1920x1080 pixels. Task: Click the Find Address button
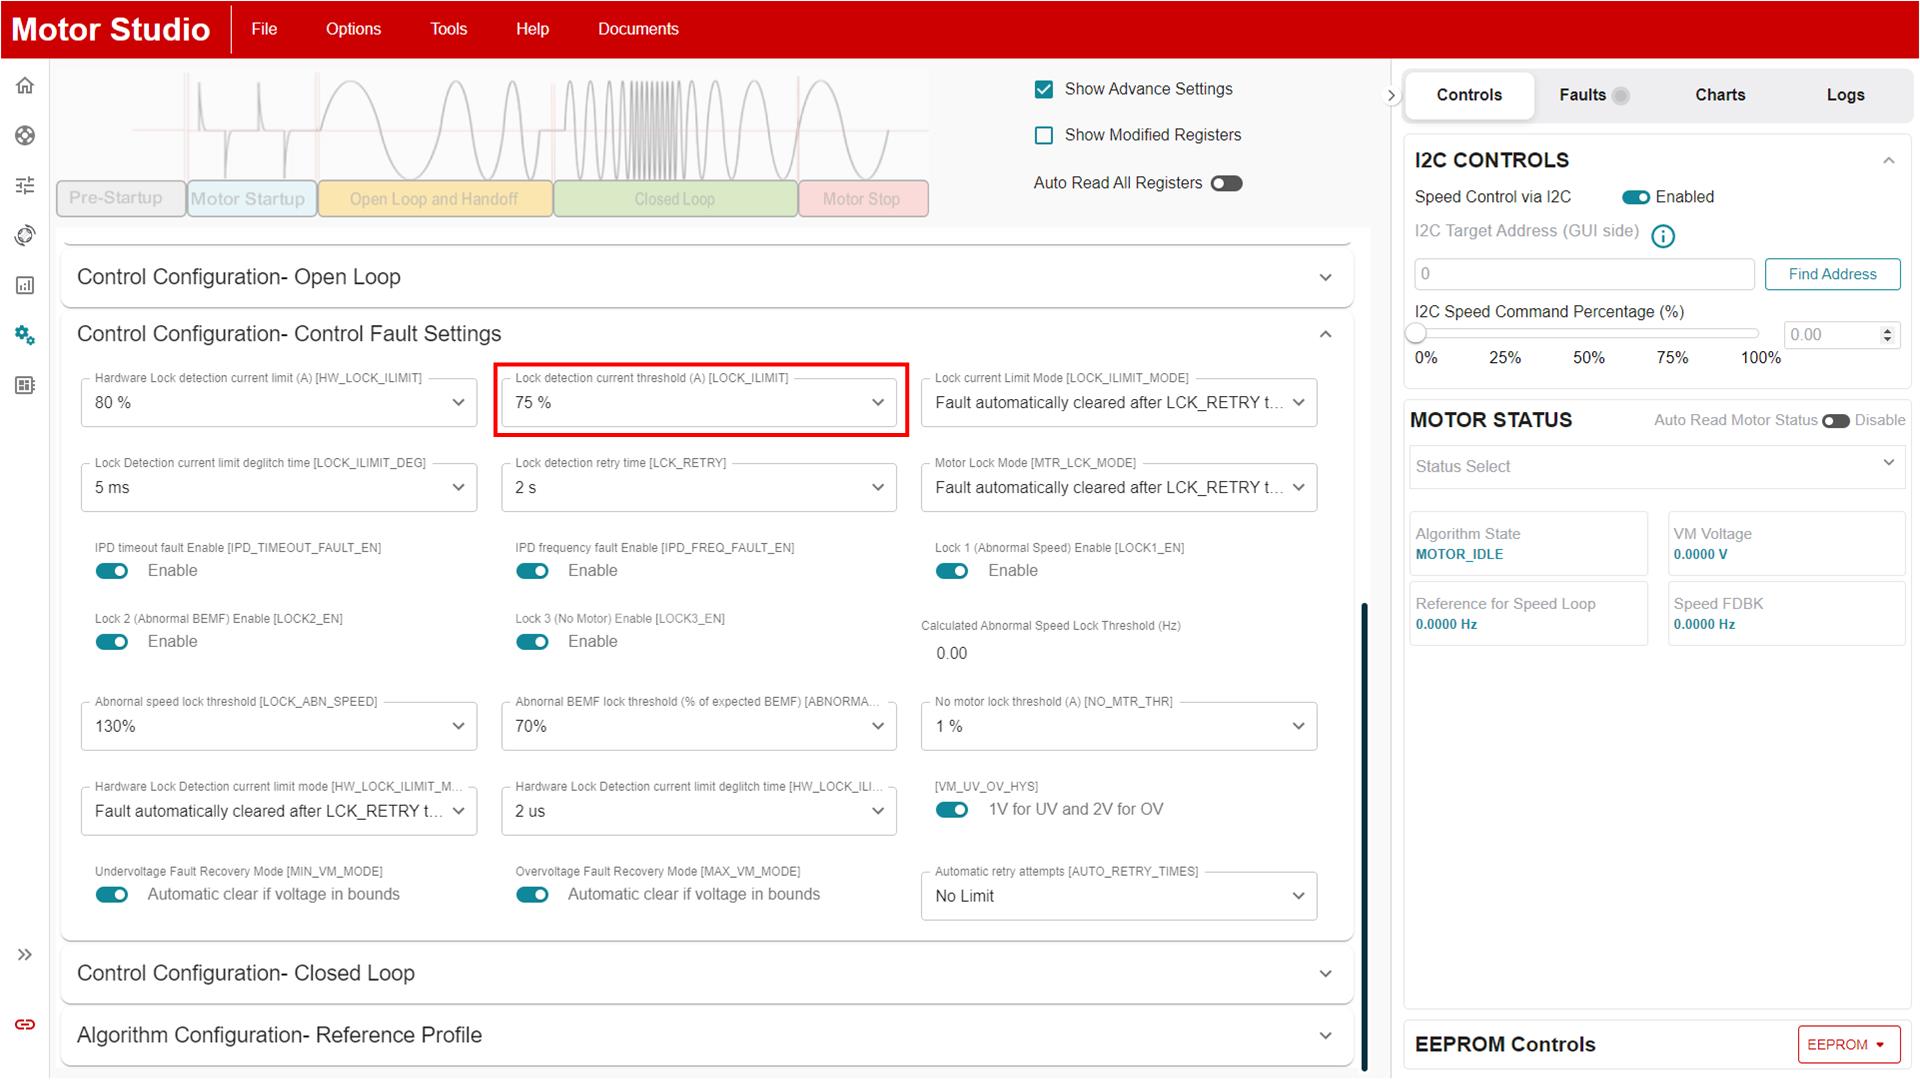coord(1831,274)
